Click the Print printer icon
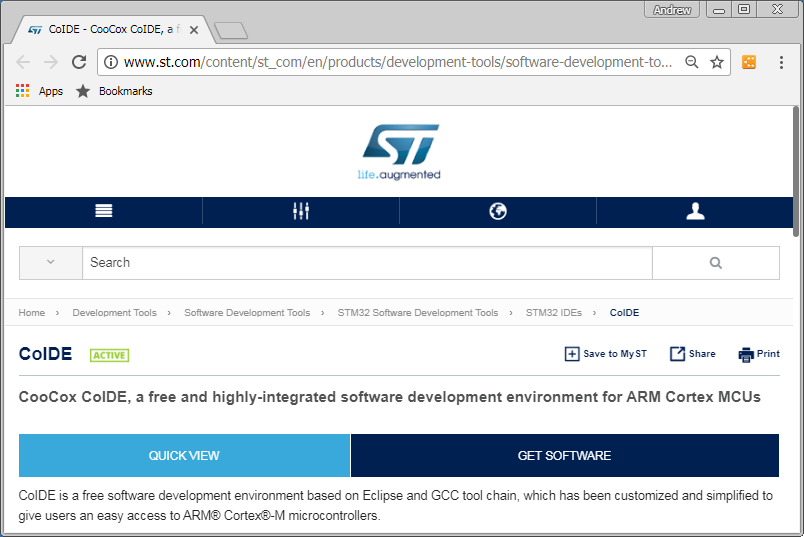The height and width of the screenshot is (537, 804). (746, 354)
